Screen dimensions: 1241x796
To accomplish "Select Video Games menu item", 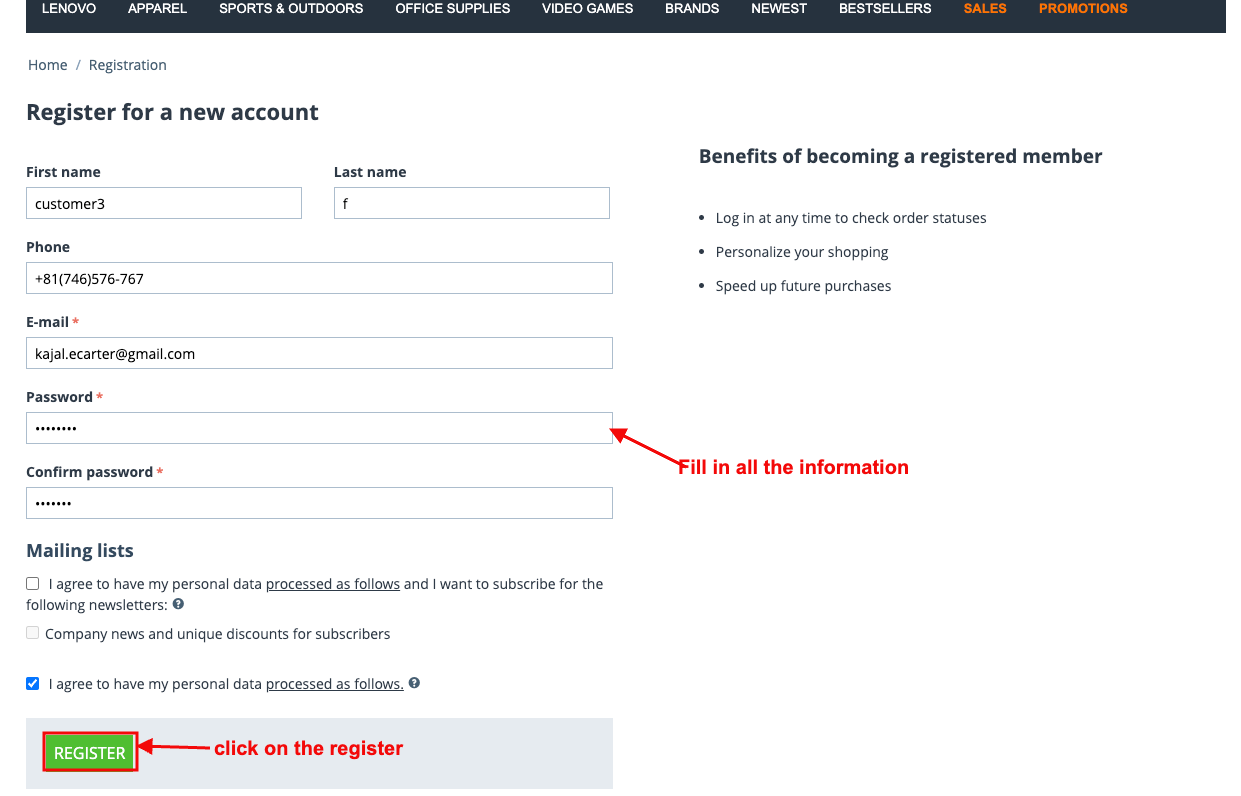I will point(588,8).
